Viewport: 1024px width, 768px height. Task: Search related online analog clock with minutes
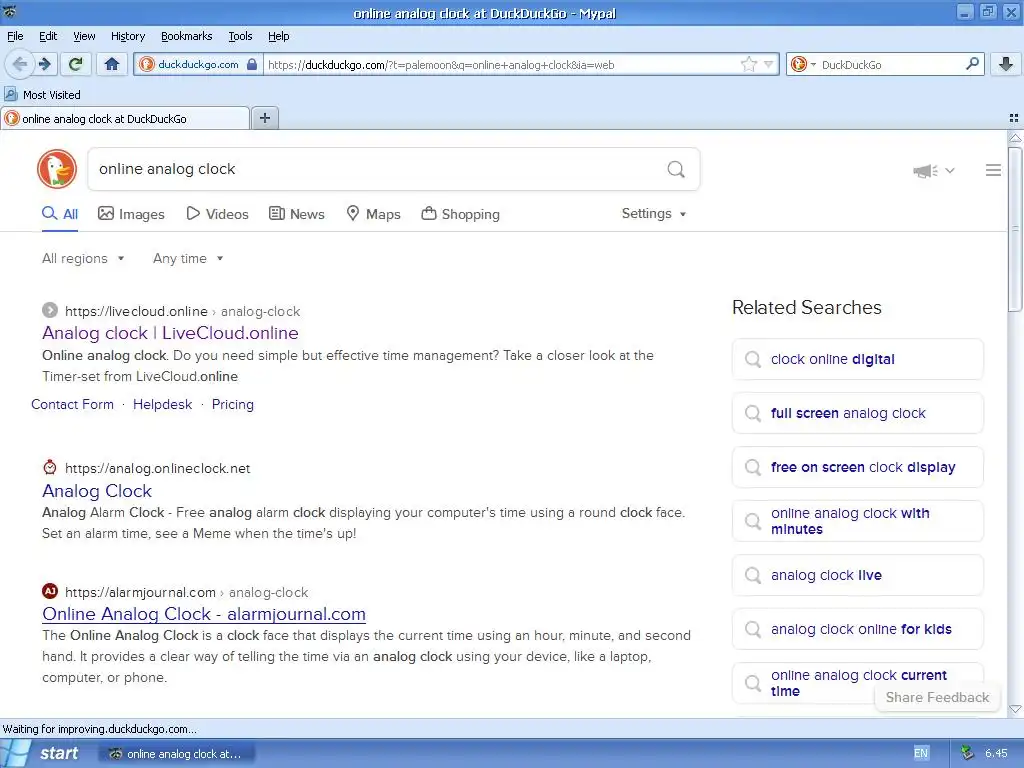pos(857,521)
